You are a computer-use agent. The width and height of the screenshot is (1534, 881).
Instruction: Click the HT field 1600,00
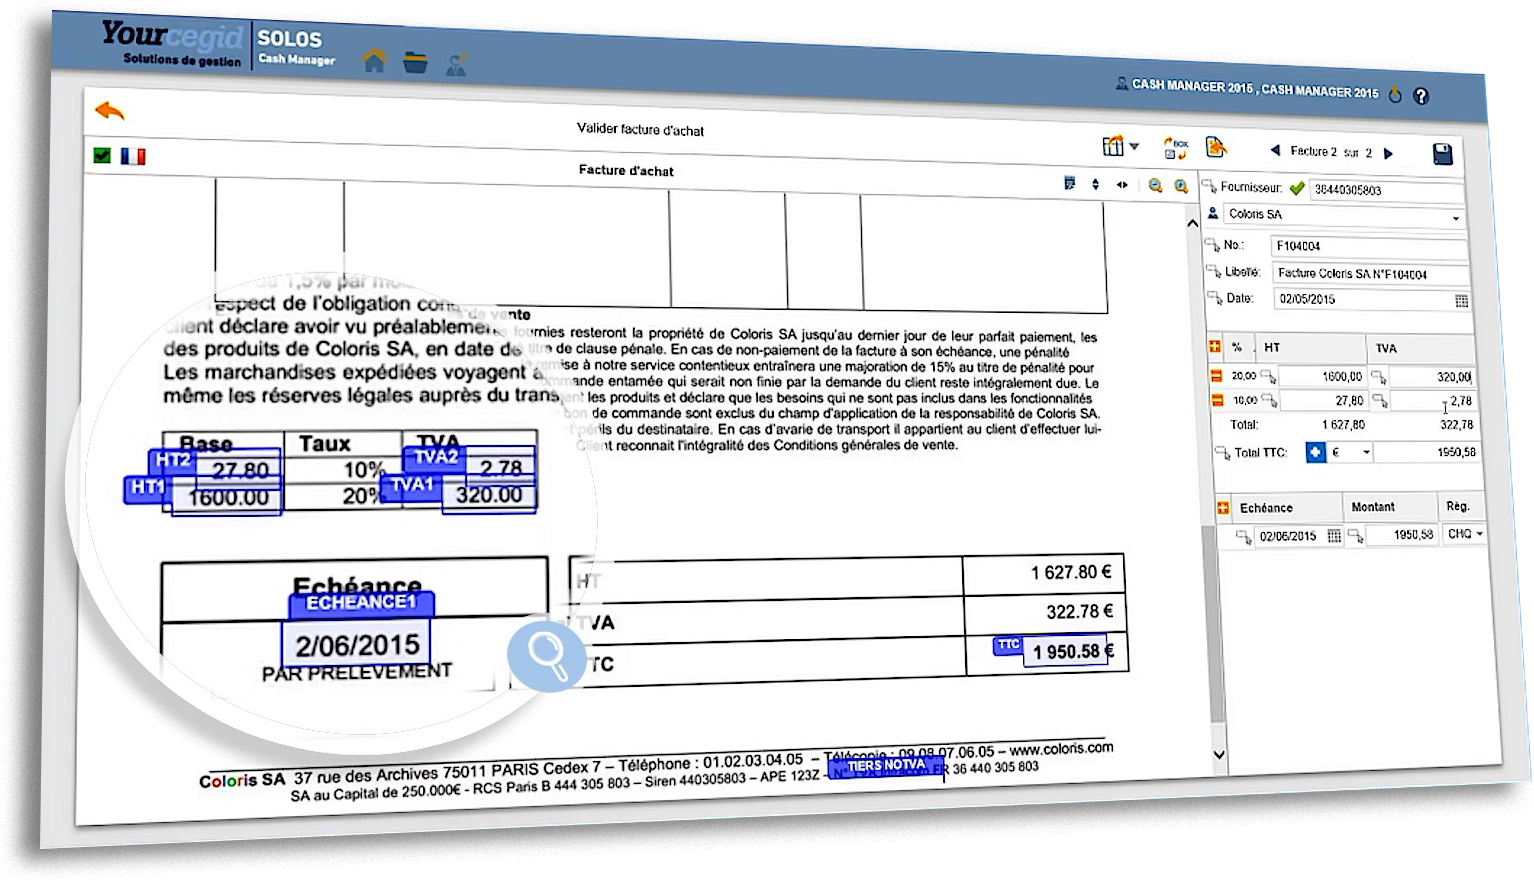(x=1323, y=377)
